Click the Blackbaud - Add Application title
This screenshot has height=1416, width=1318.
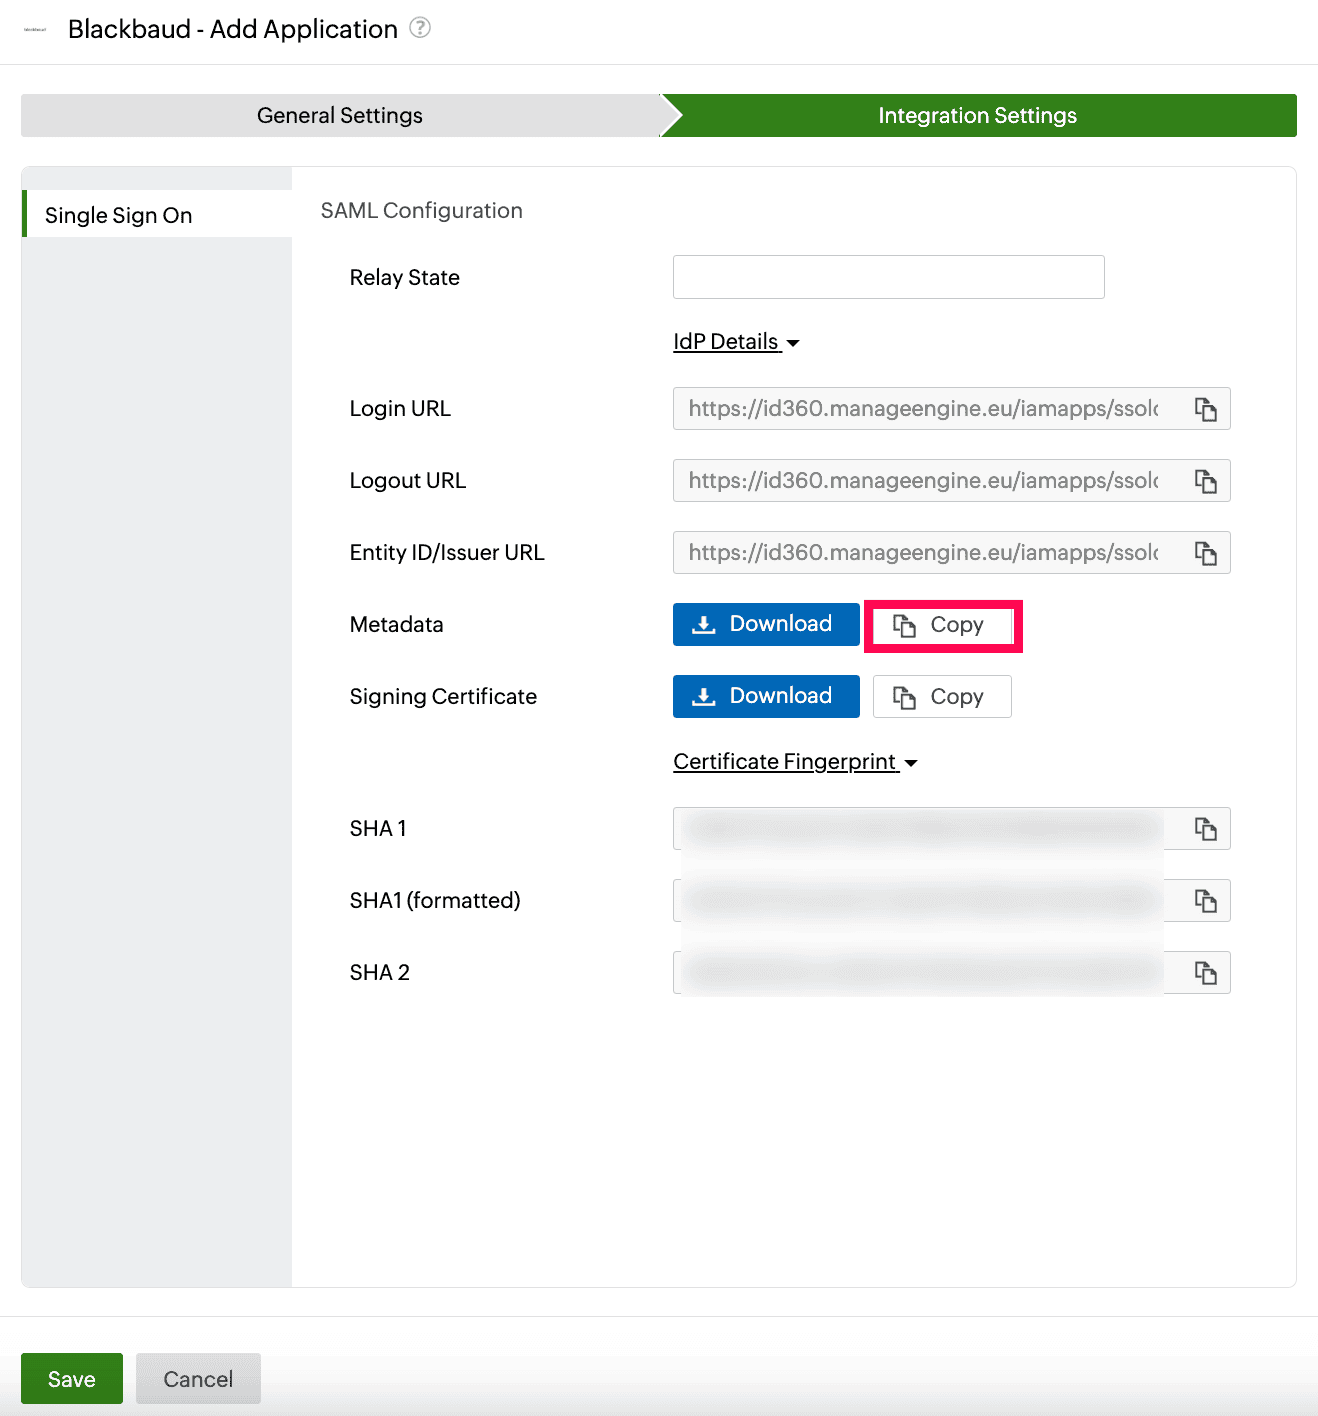pyautogui.click(x=233, y=29)
